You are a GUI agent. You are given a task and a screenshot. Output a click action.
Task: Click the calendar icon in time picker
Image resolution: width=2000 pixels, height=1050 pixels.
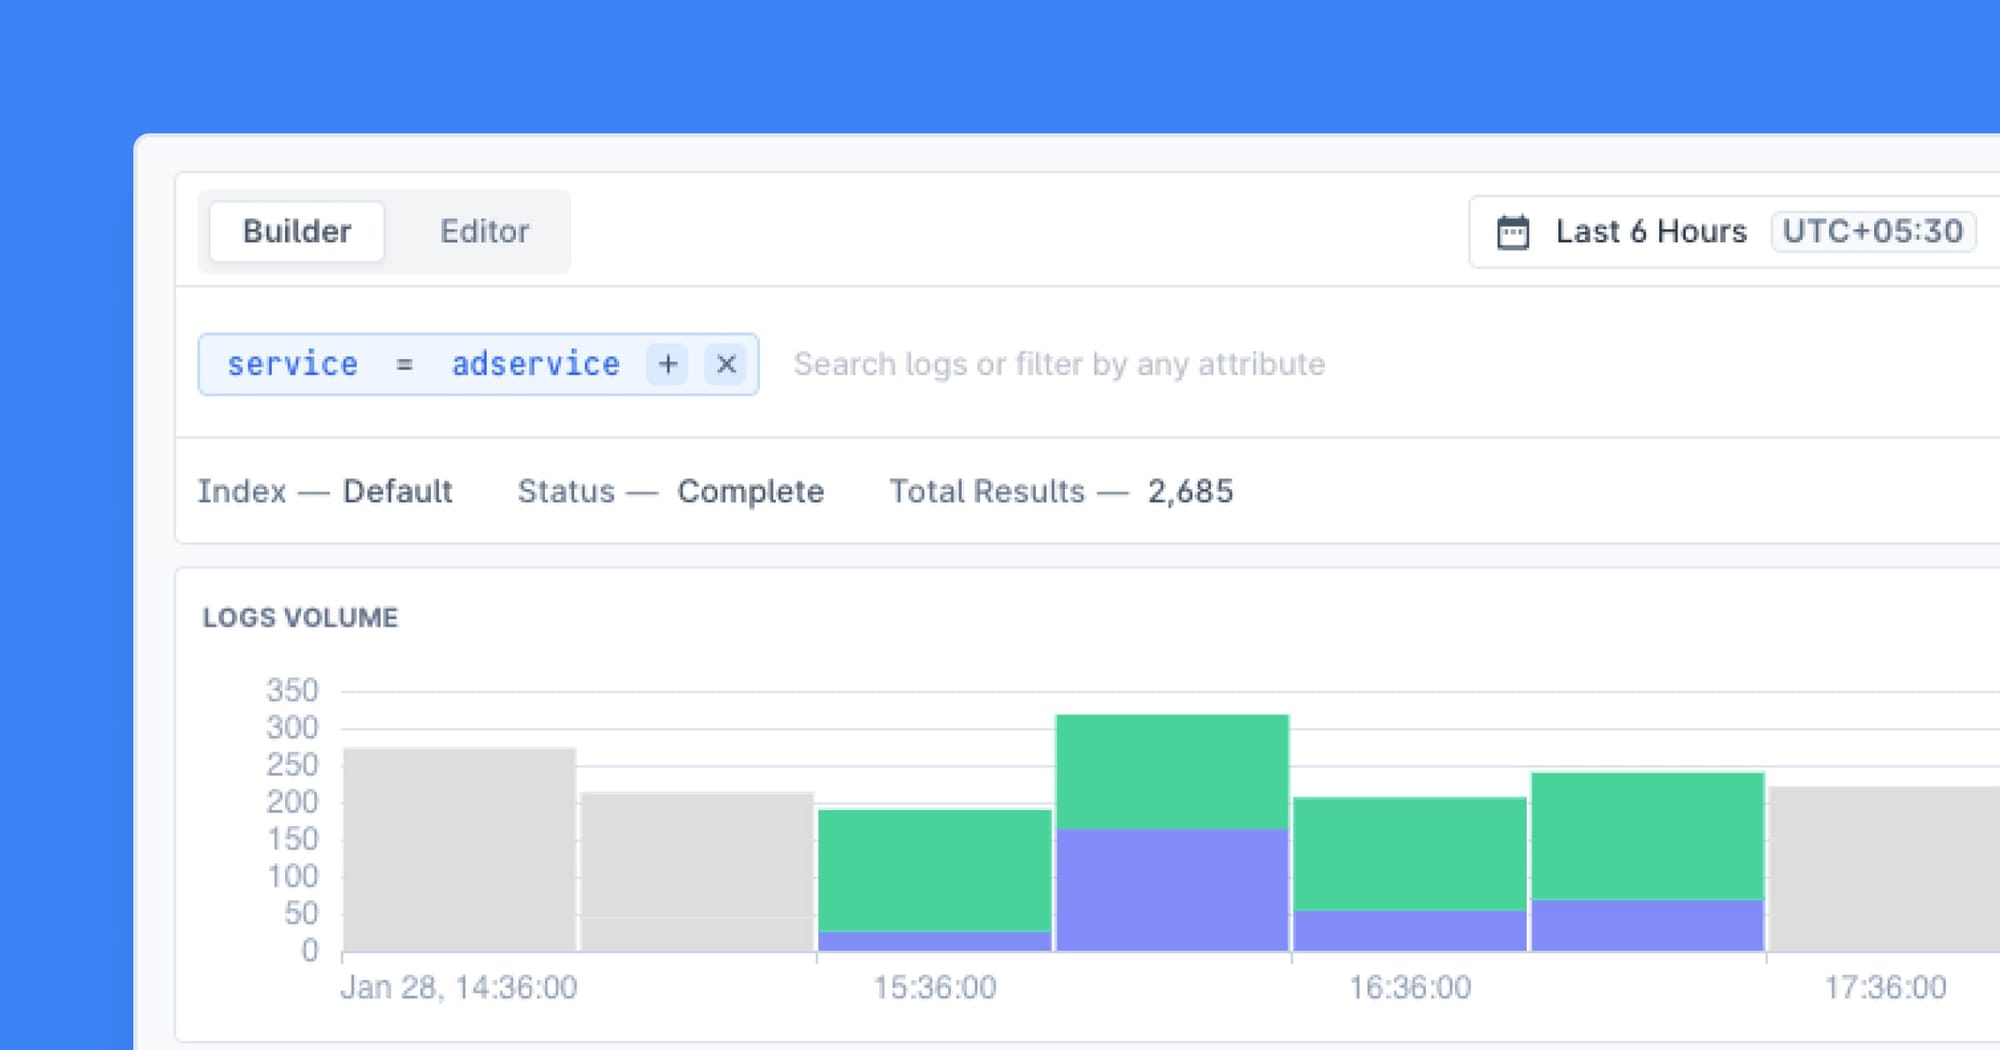[1513, 232]
